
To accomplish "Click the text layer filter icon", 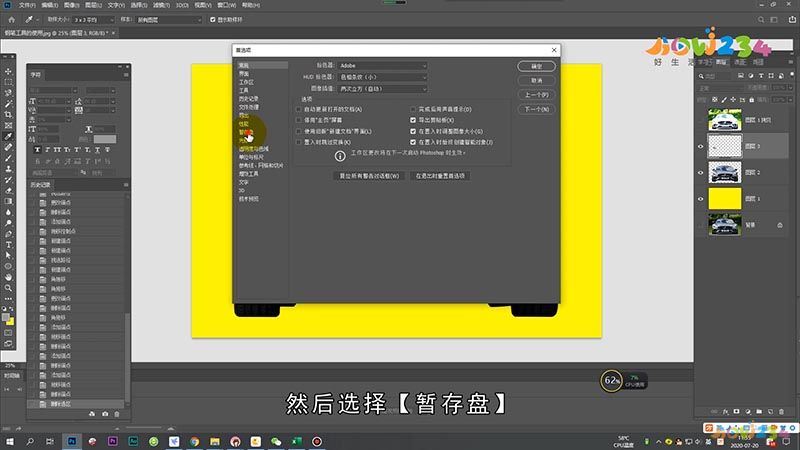I will click(761, 76).
